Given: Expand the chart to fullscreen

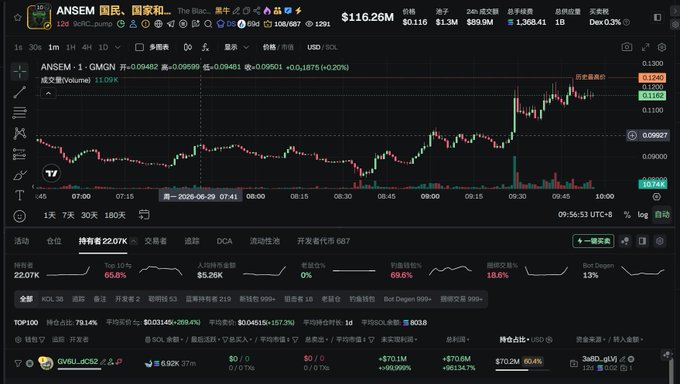Looking at the screenshot, I should point(645,47).
